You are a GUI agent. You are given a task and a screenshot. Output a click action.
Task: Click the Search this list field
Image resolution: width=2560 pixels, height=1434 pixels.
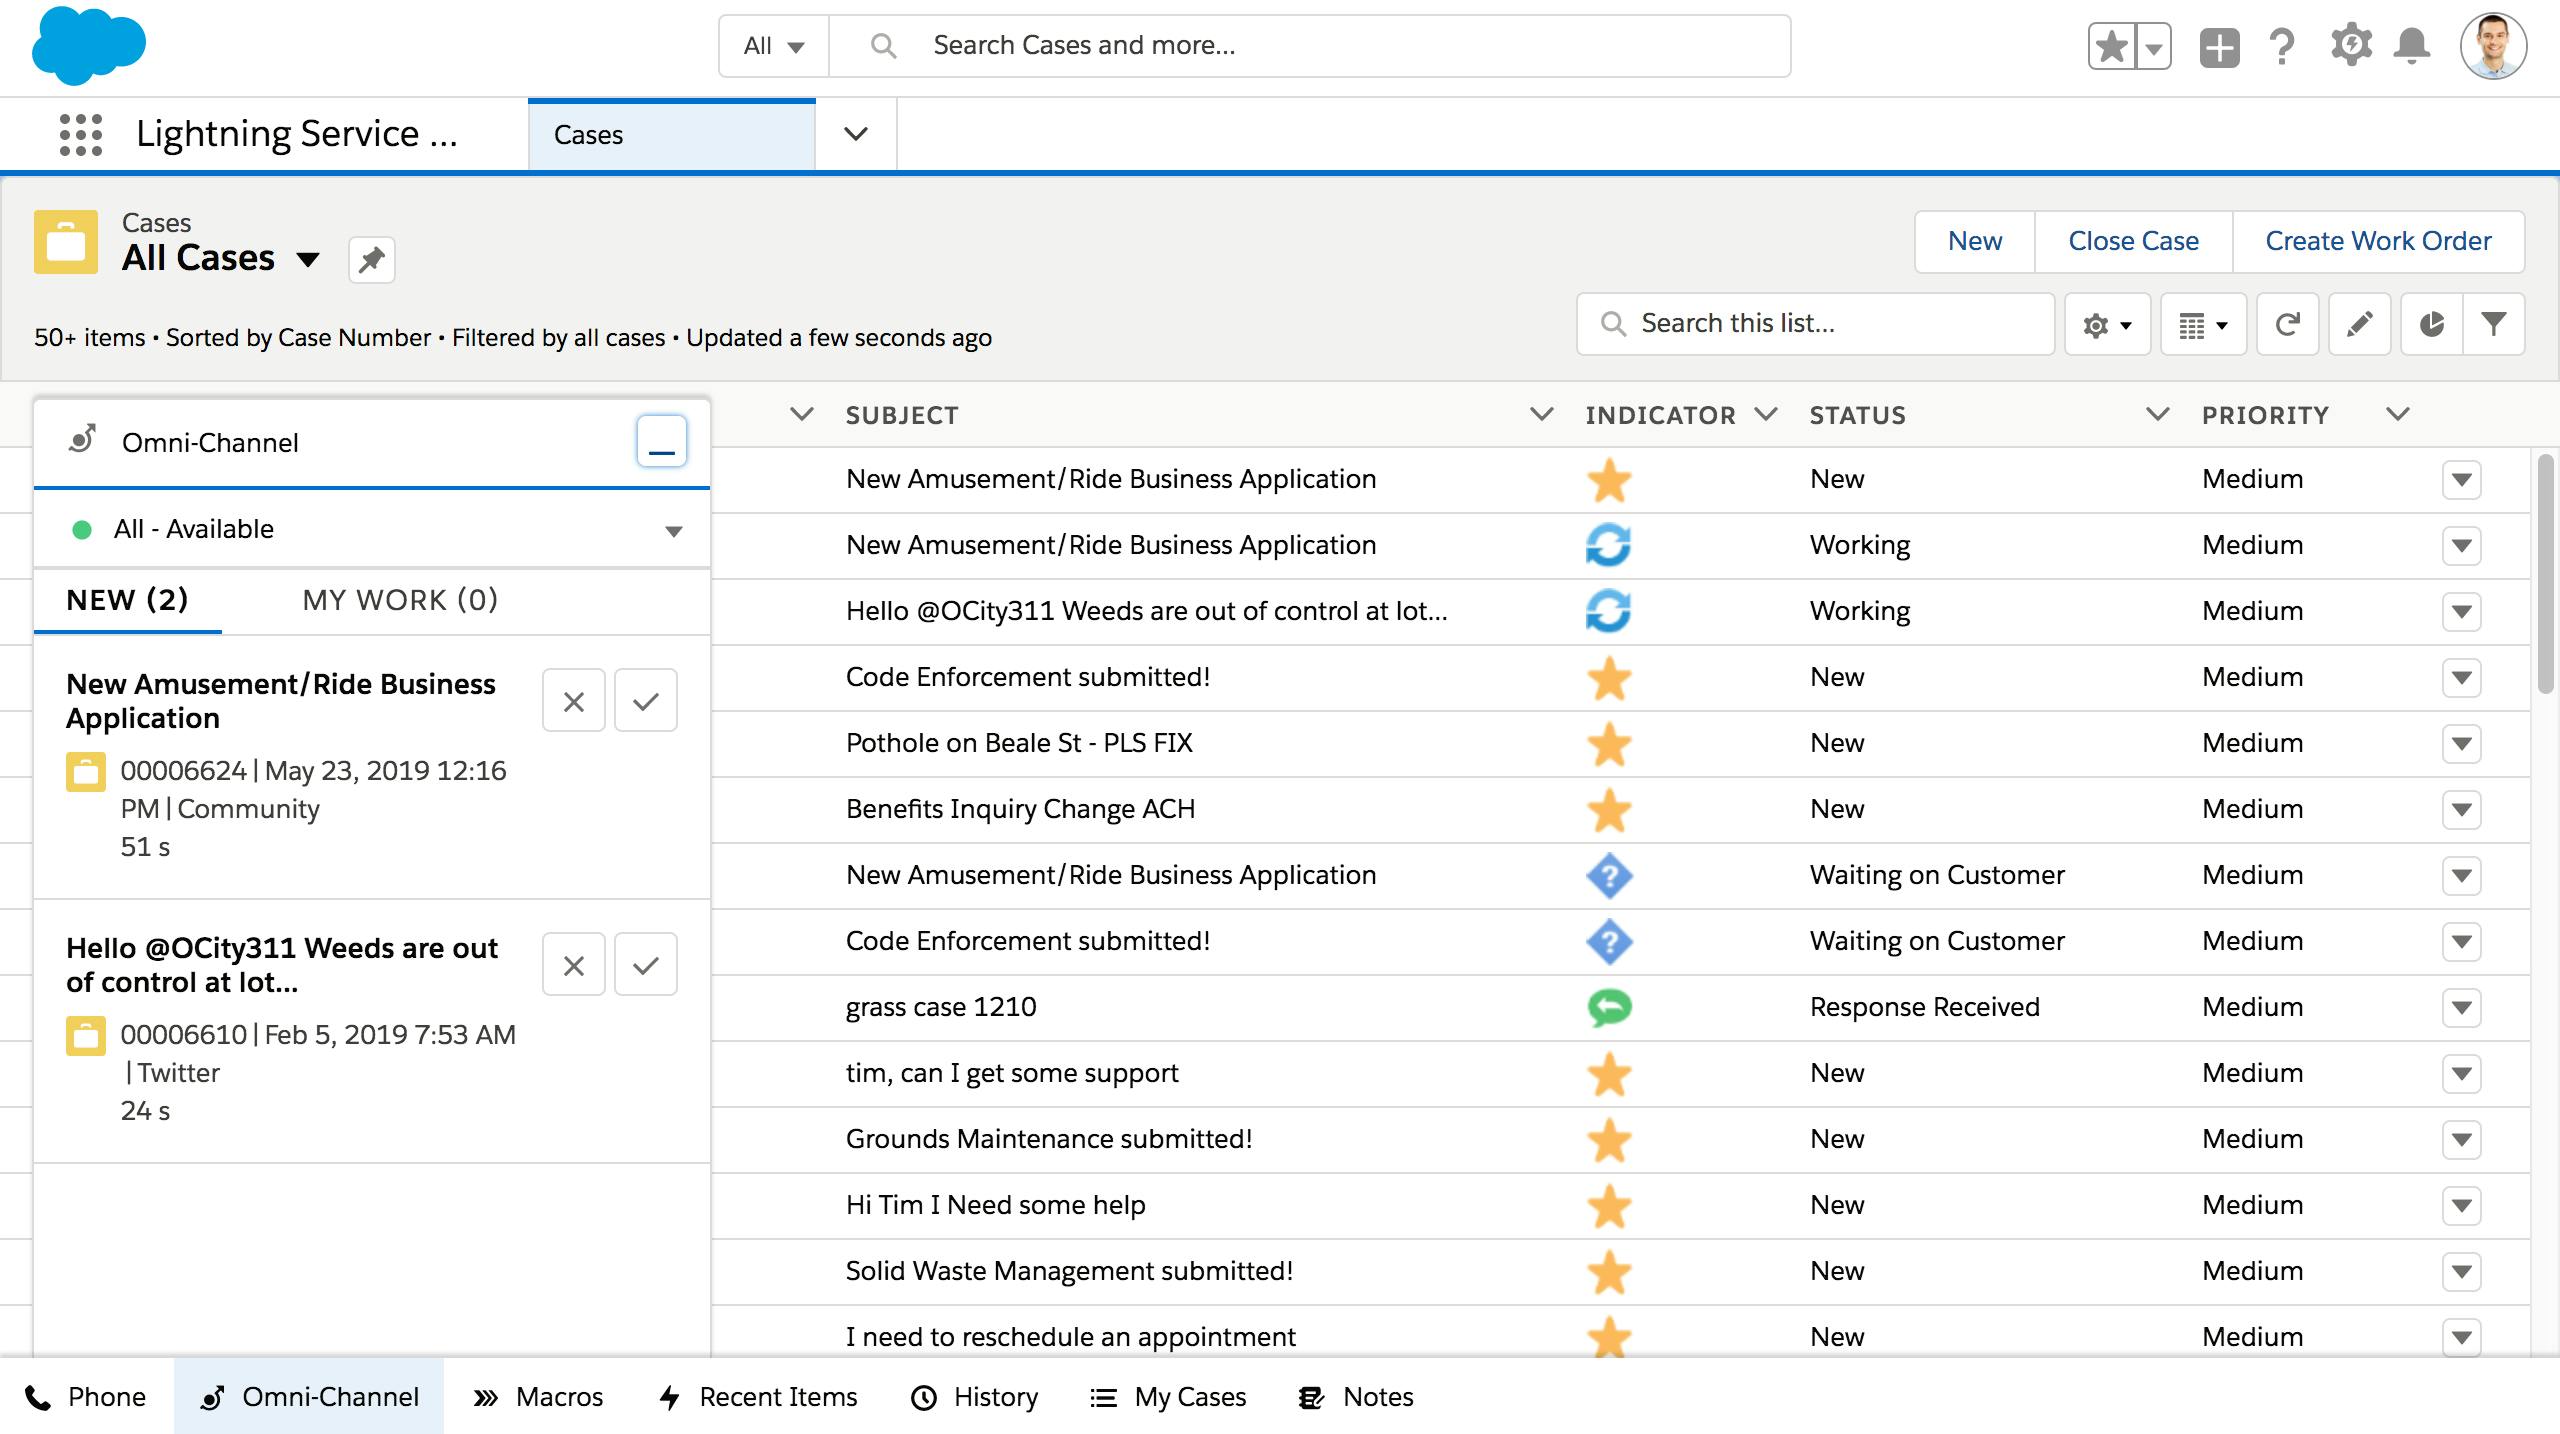coord(1815,324)
